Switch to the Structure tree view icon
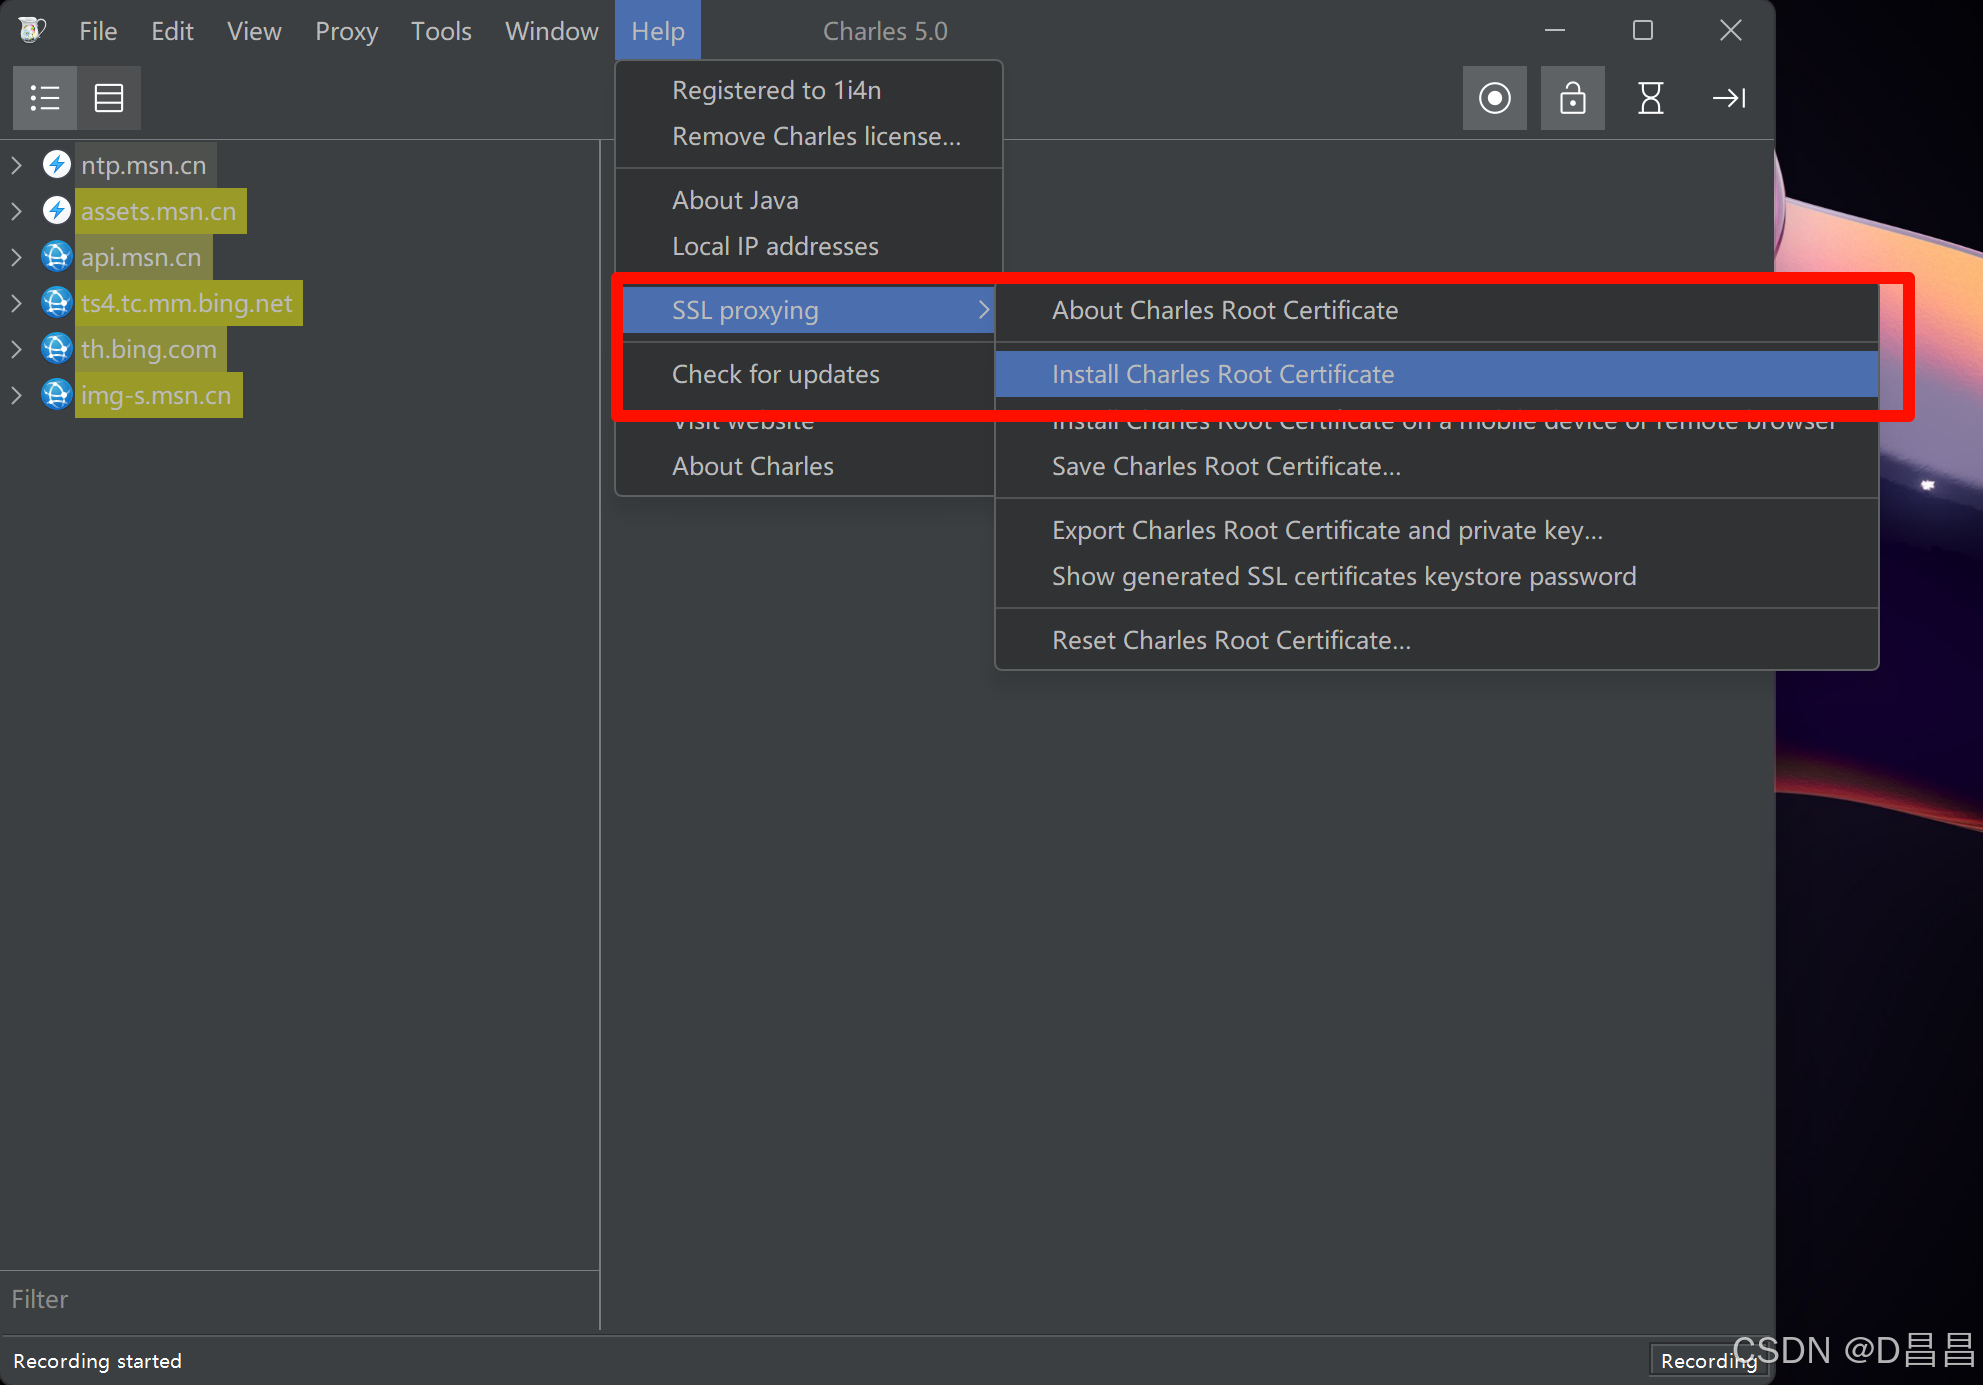The image size is (1983, 1385). [45, 98]
